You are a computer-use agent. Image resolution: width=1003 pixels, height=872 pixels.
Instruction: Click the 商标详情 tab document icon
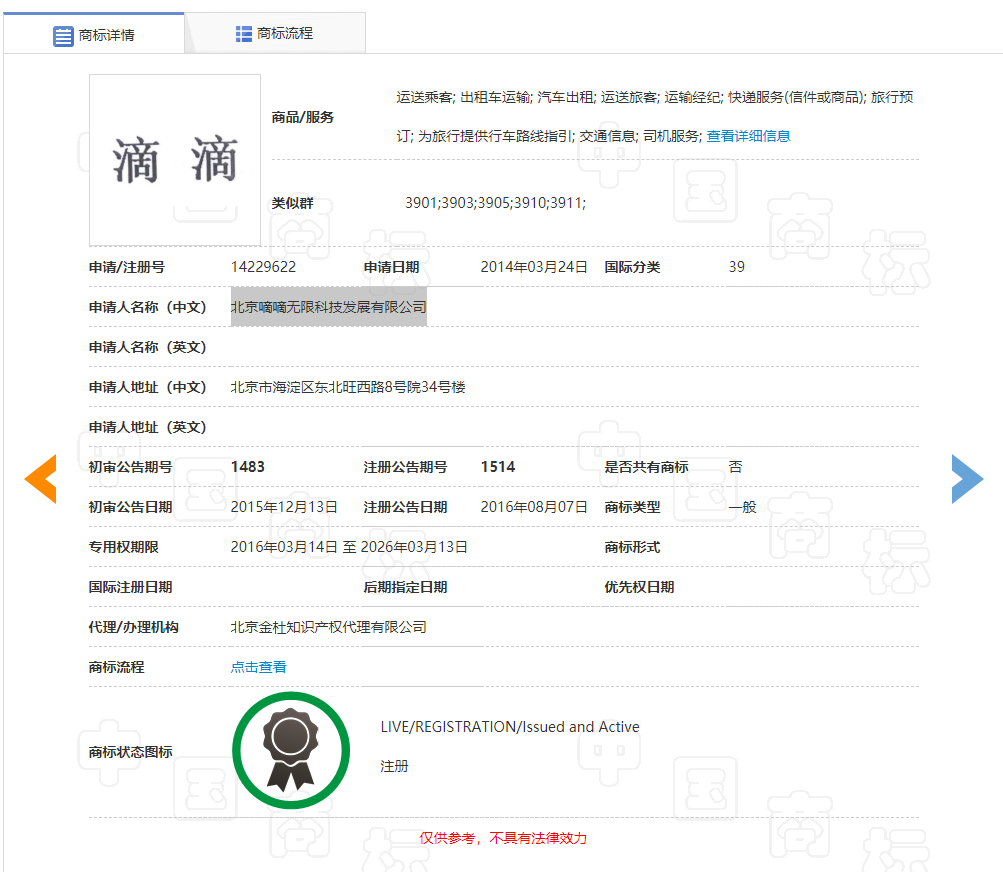click(63, 35)
